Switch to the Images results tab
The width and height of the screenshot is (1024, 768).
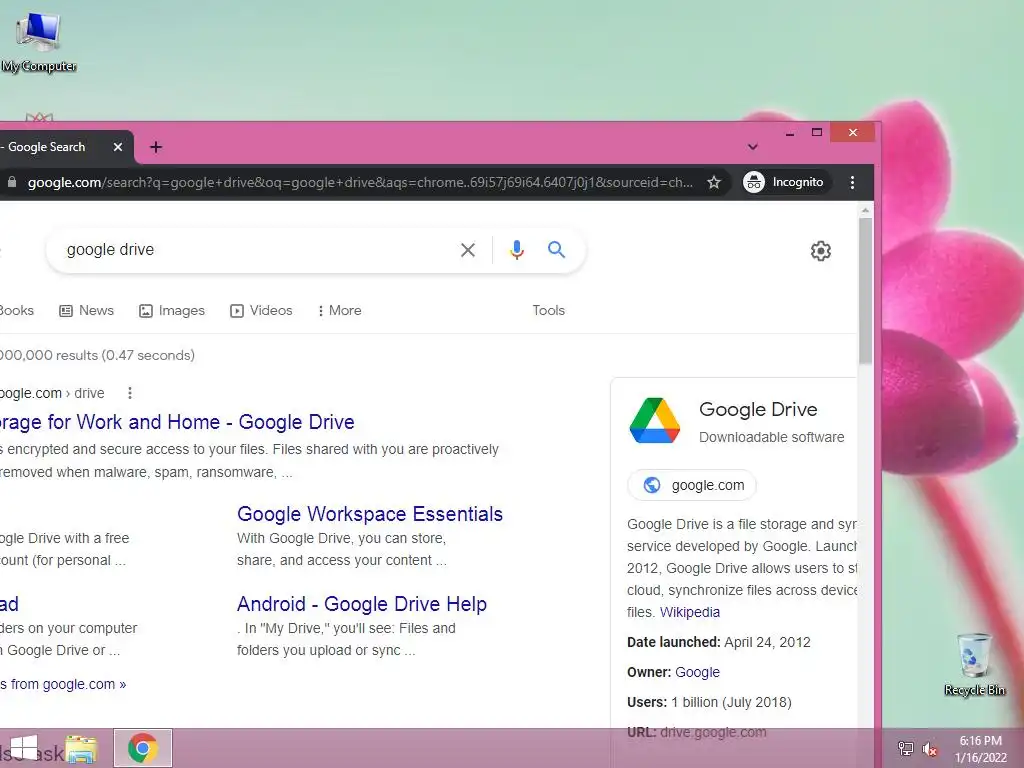coord(172,311)
